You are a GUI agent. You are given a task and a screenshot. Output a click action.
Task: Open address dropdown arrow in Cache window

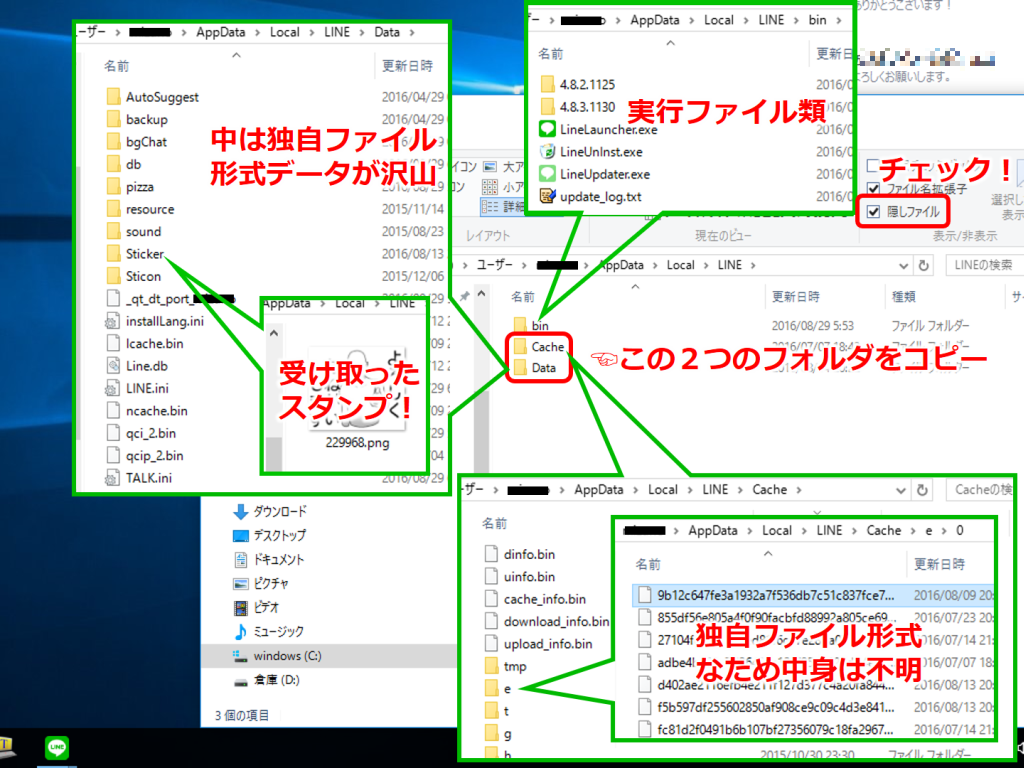(x=901, y=490)
